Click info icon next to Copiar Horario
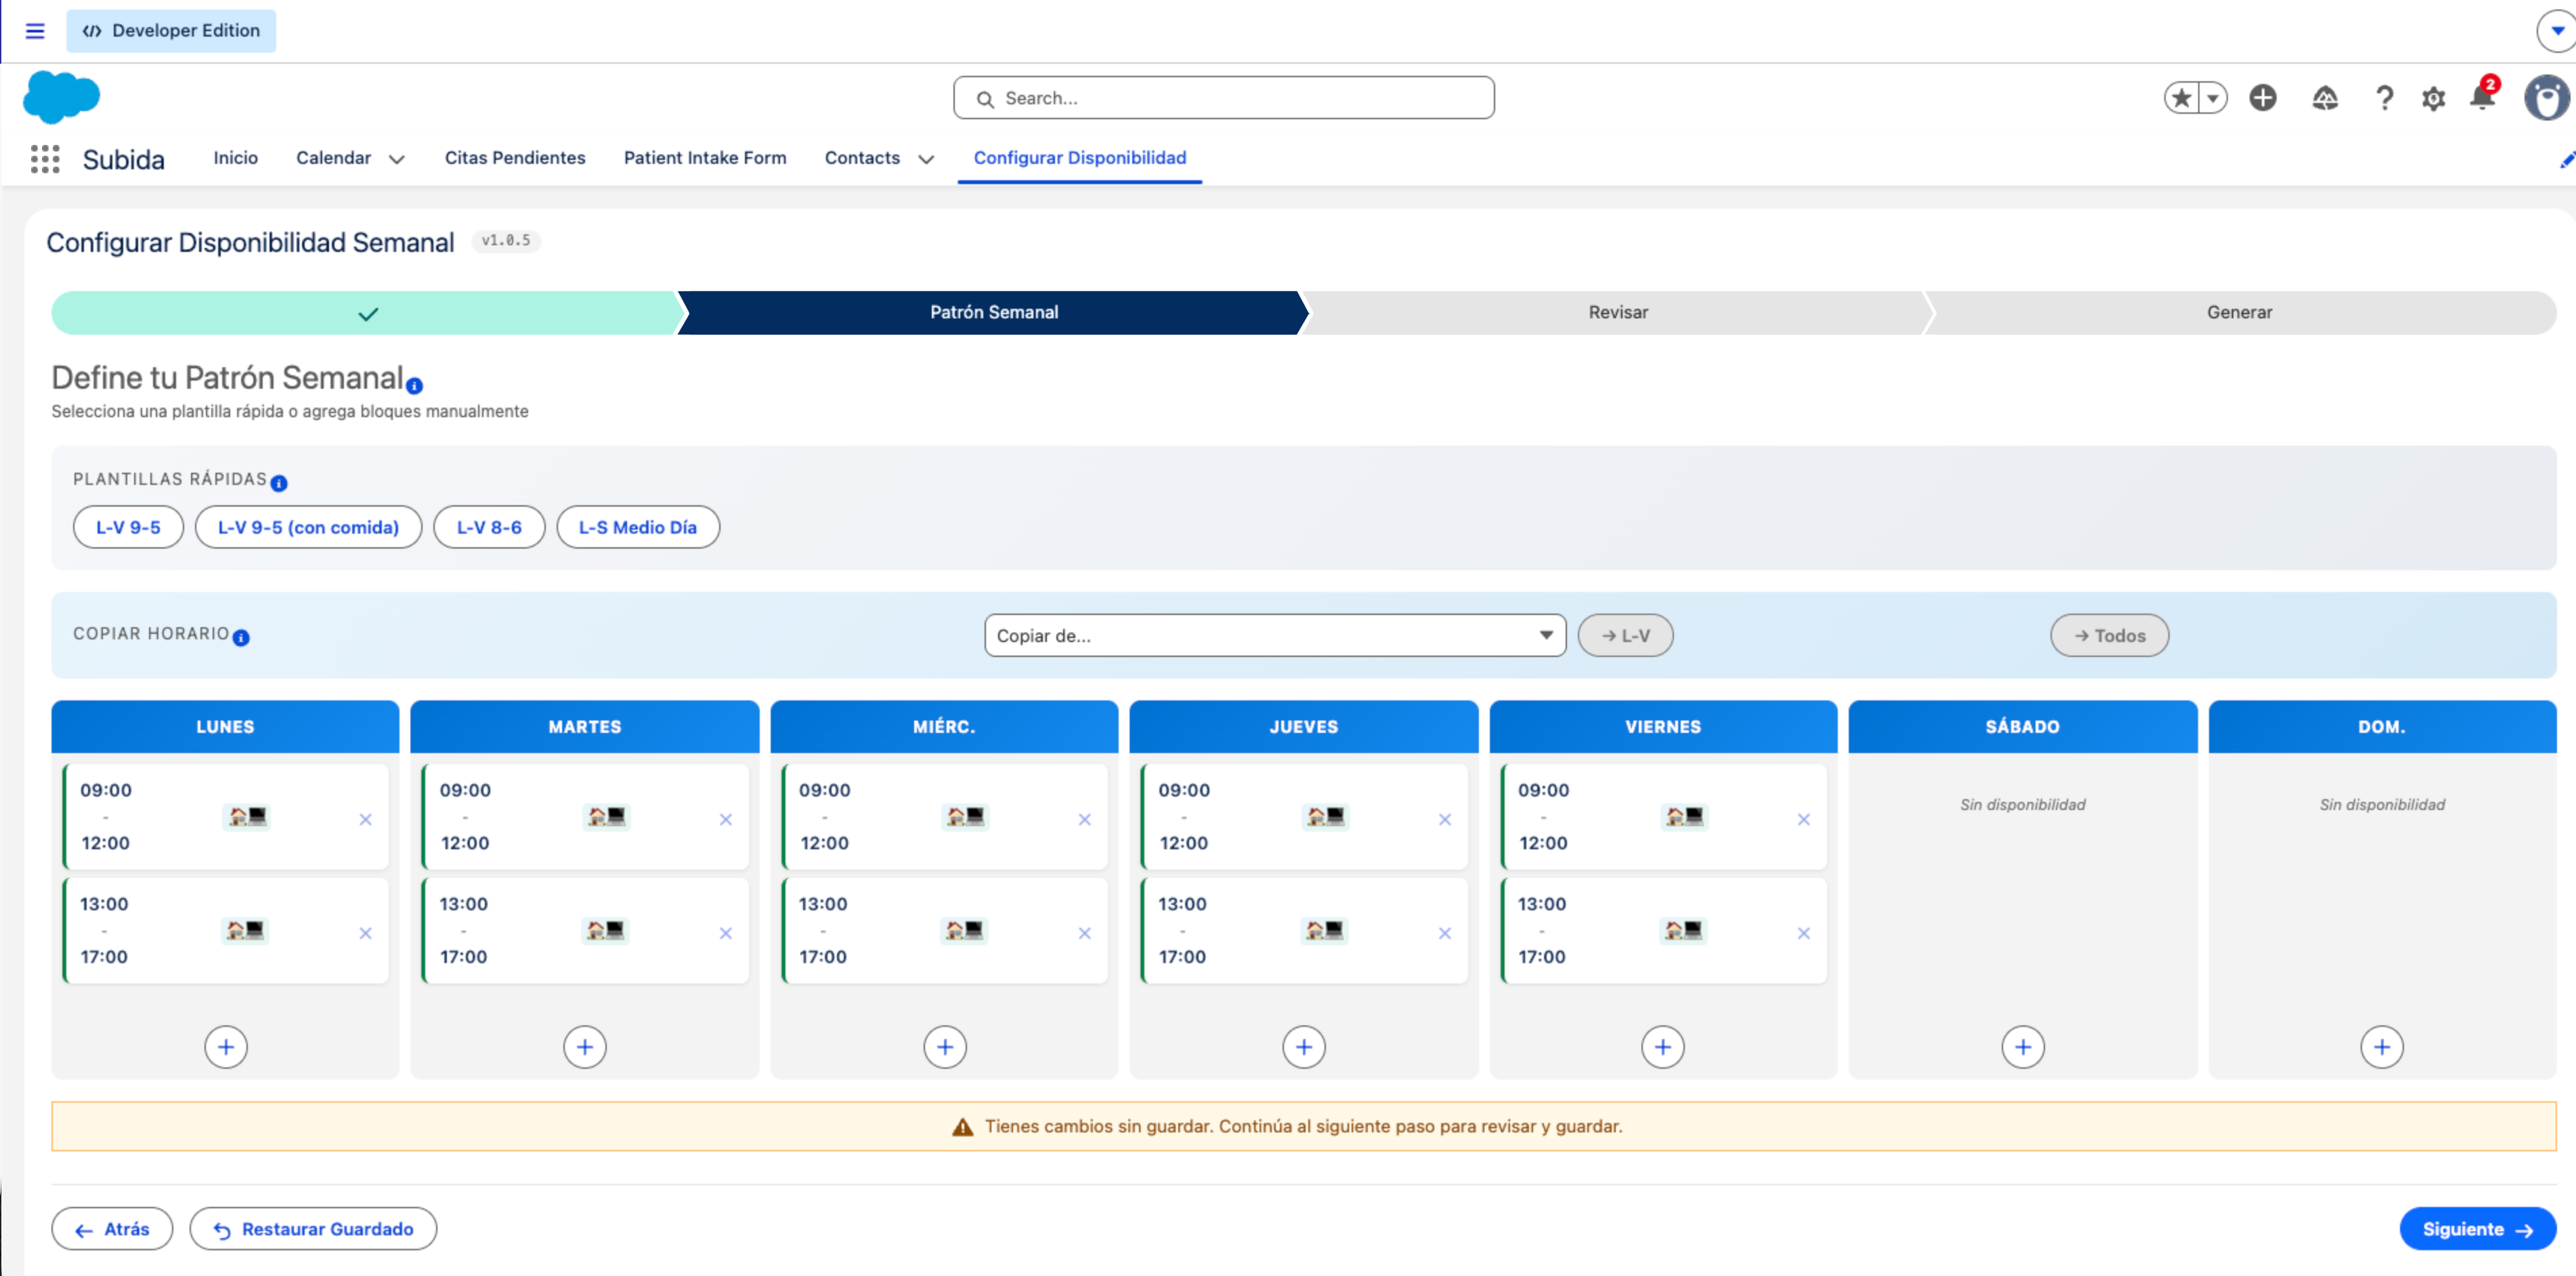The image size is (2576, 1276). point(241,638)
